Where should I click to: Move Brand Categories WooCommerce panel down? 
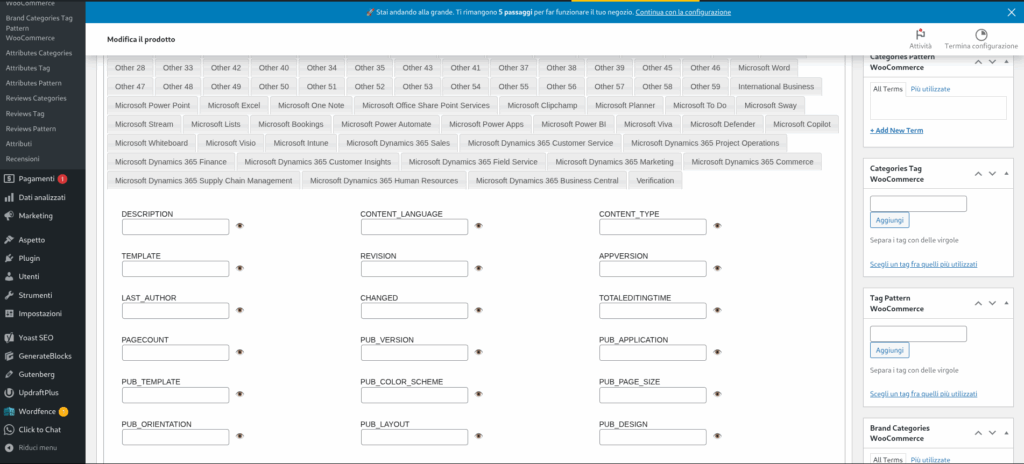point(992,433)
